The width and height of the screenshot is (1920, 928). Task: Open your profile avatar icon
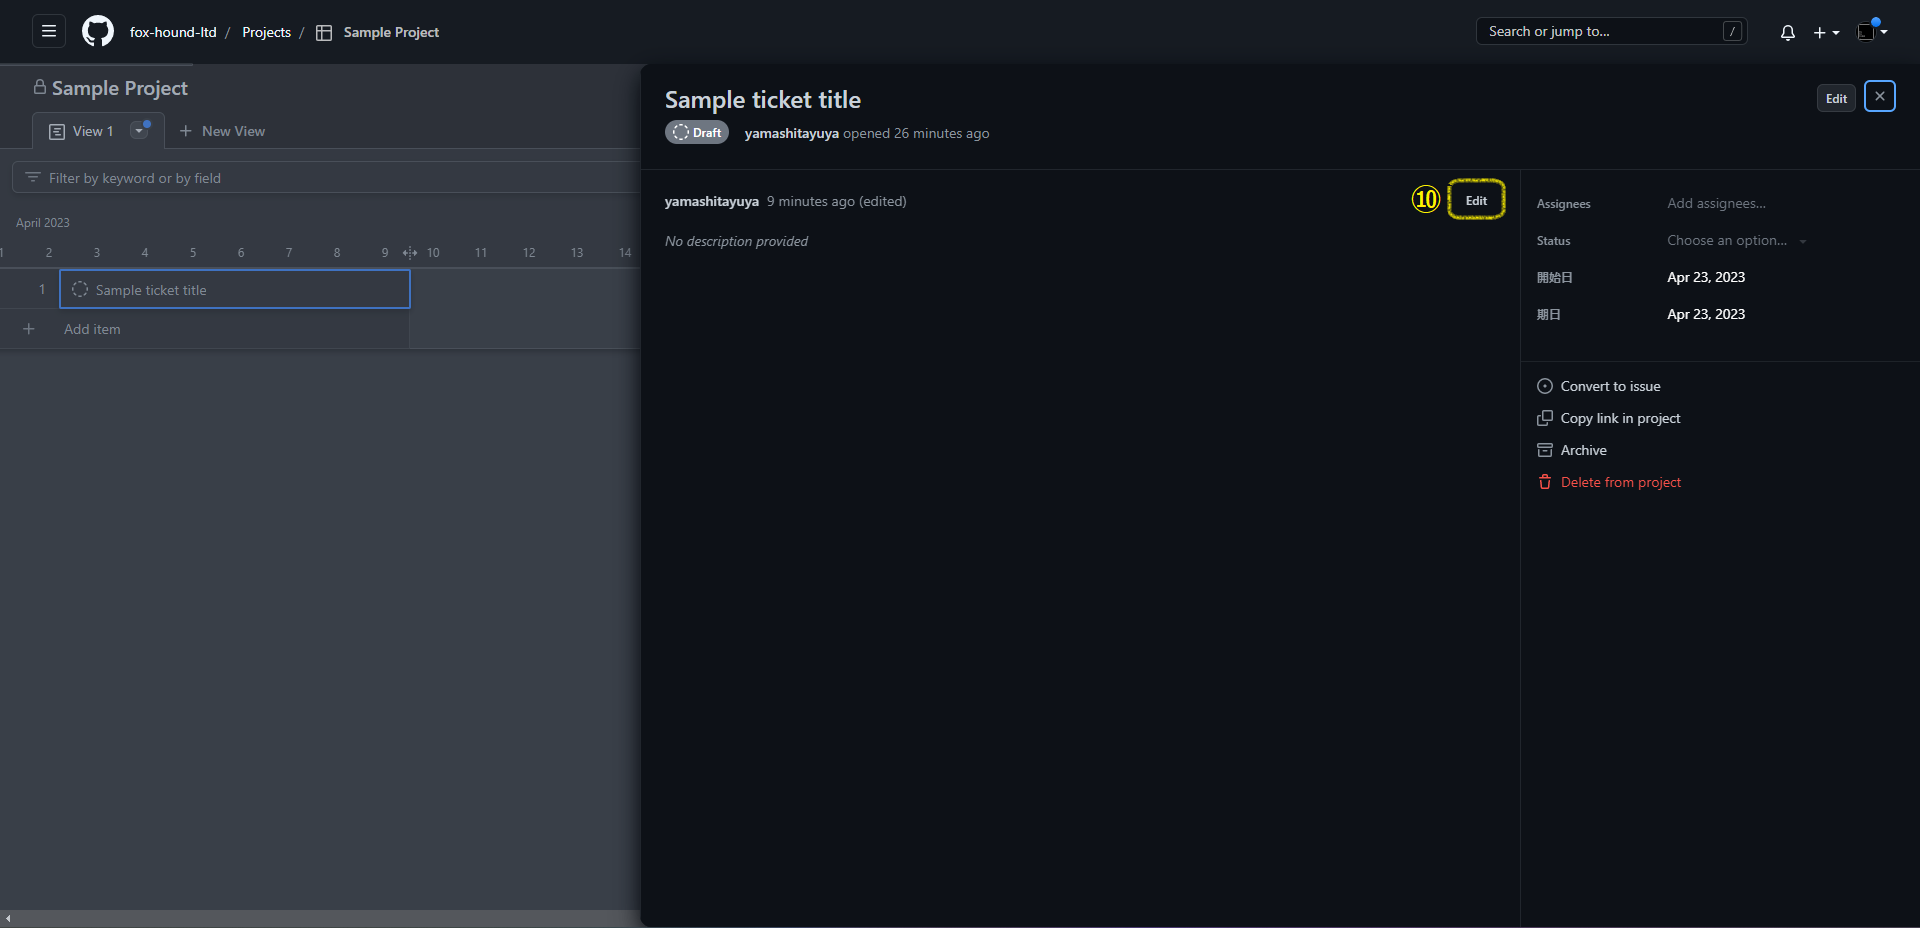coord(1868,32)
